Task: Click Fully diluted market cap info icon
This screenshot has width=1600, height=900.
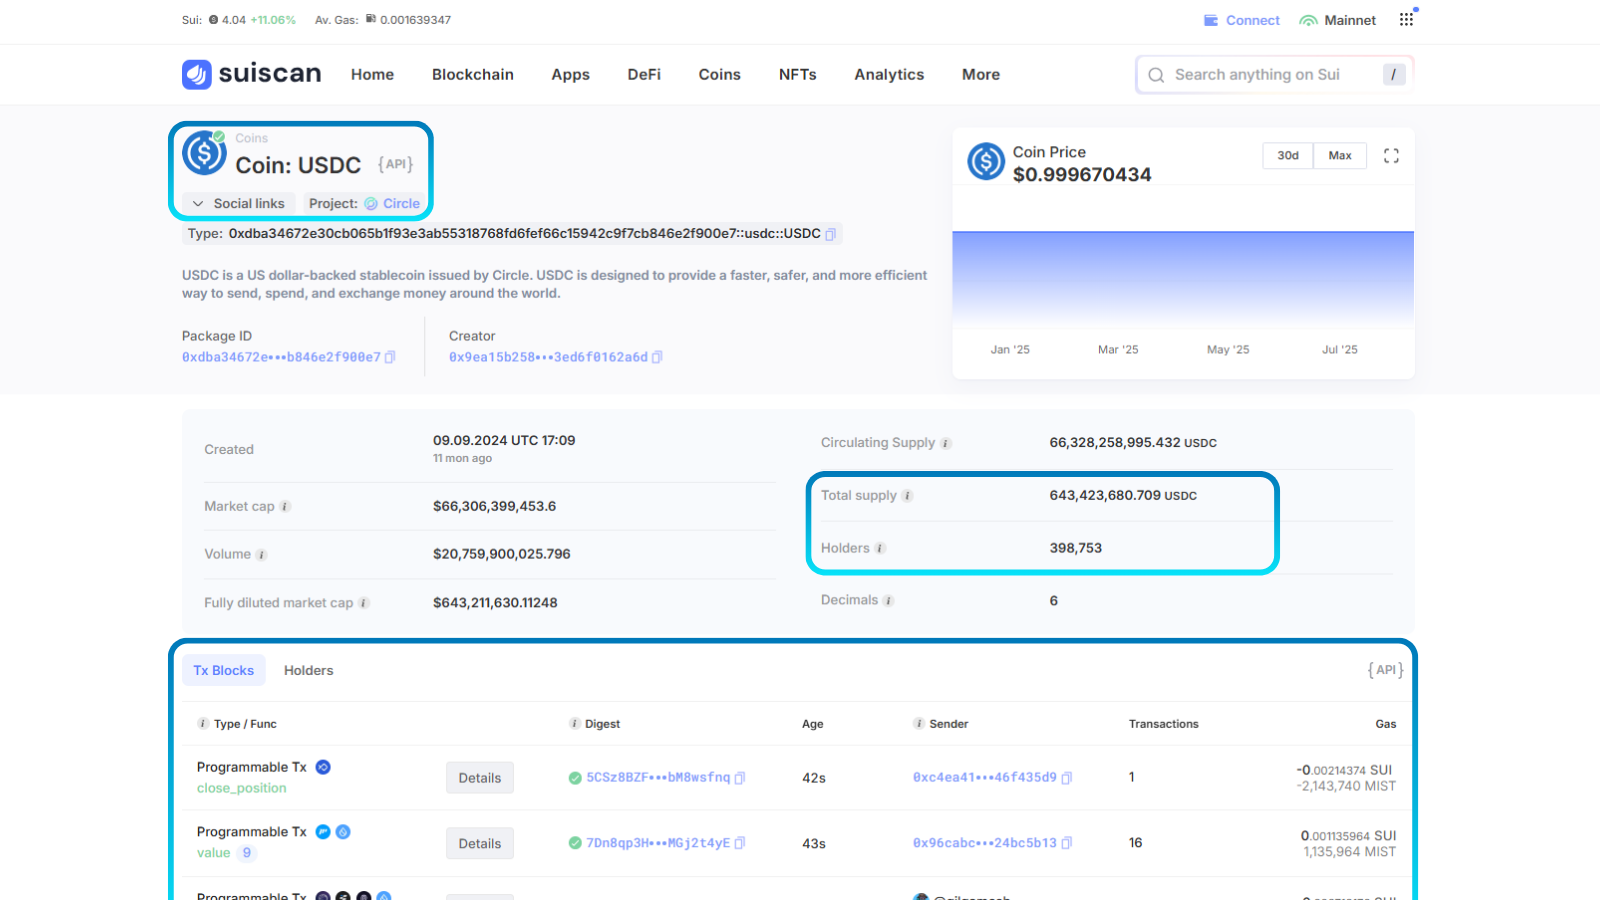Action: pyautogui.click(x=364, y=603)
